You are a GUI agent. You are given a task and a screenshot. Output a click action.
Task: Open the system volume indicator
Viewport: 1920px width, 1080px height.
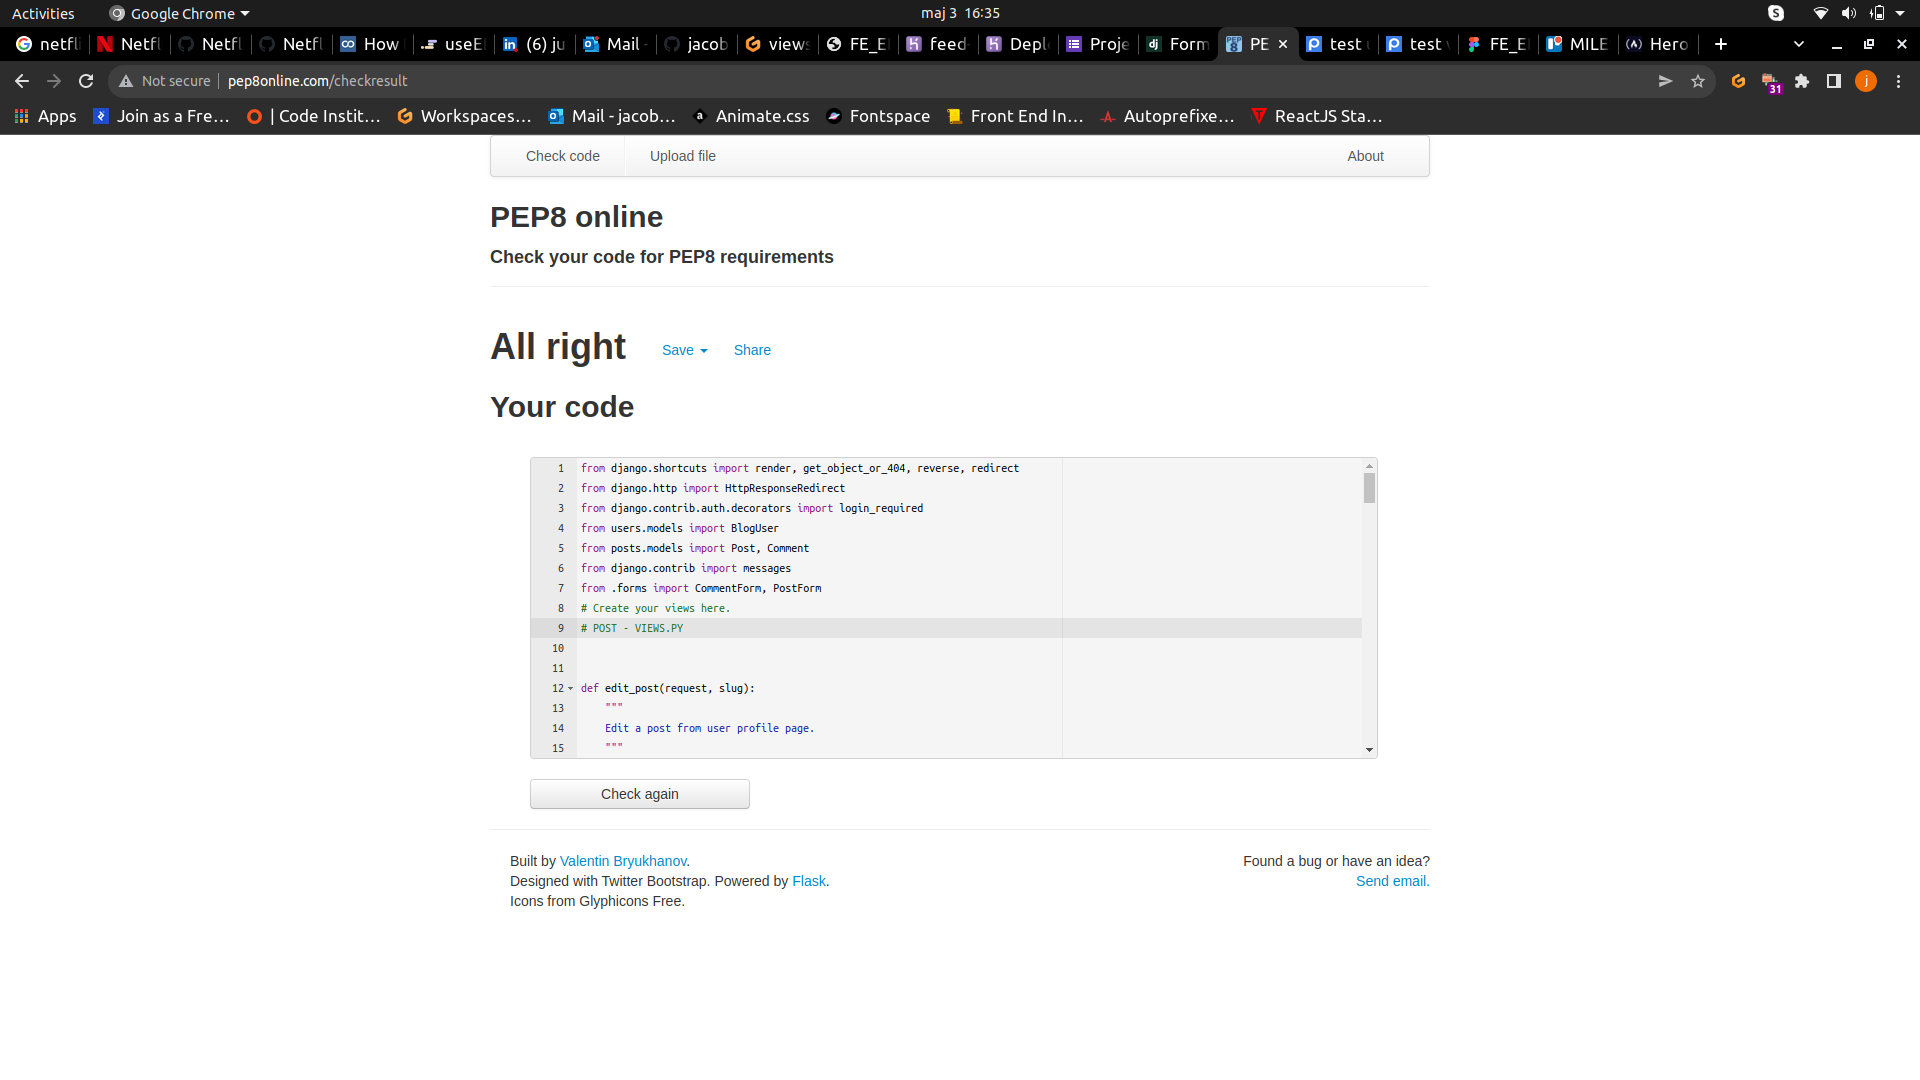(1846, 13)
